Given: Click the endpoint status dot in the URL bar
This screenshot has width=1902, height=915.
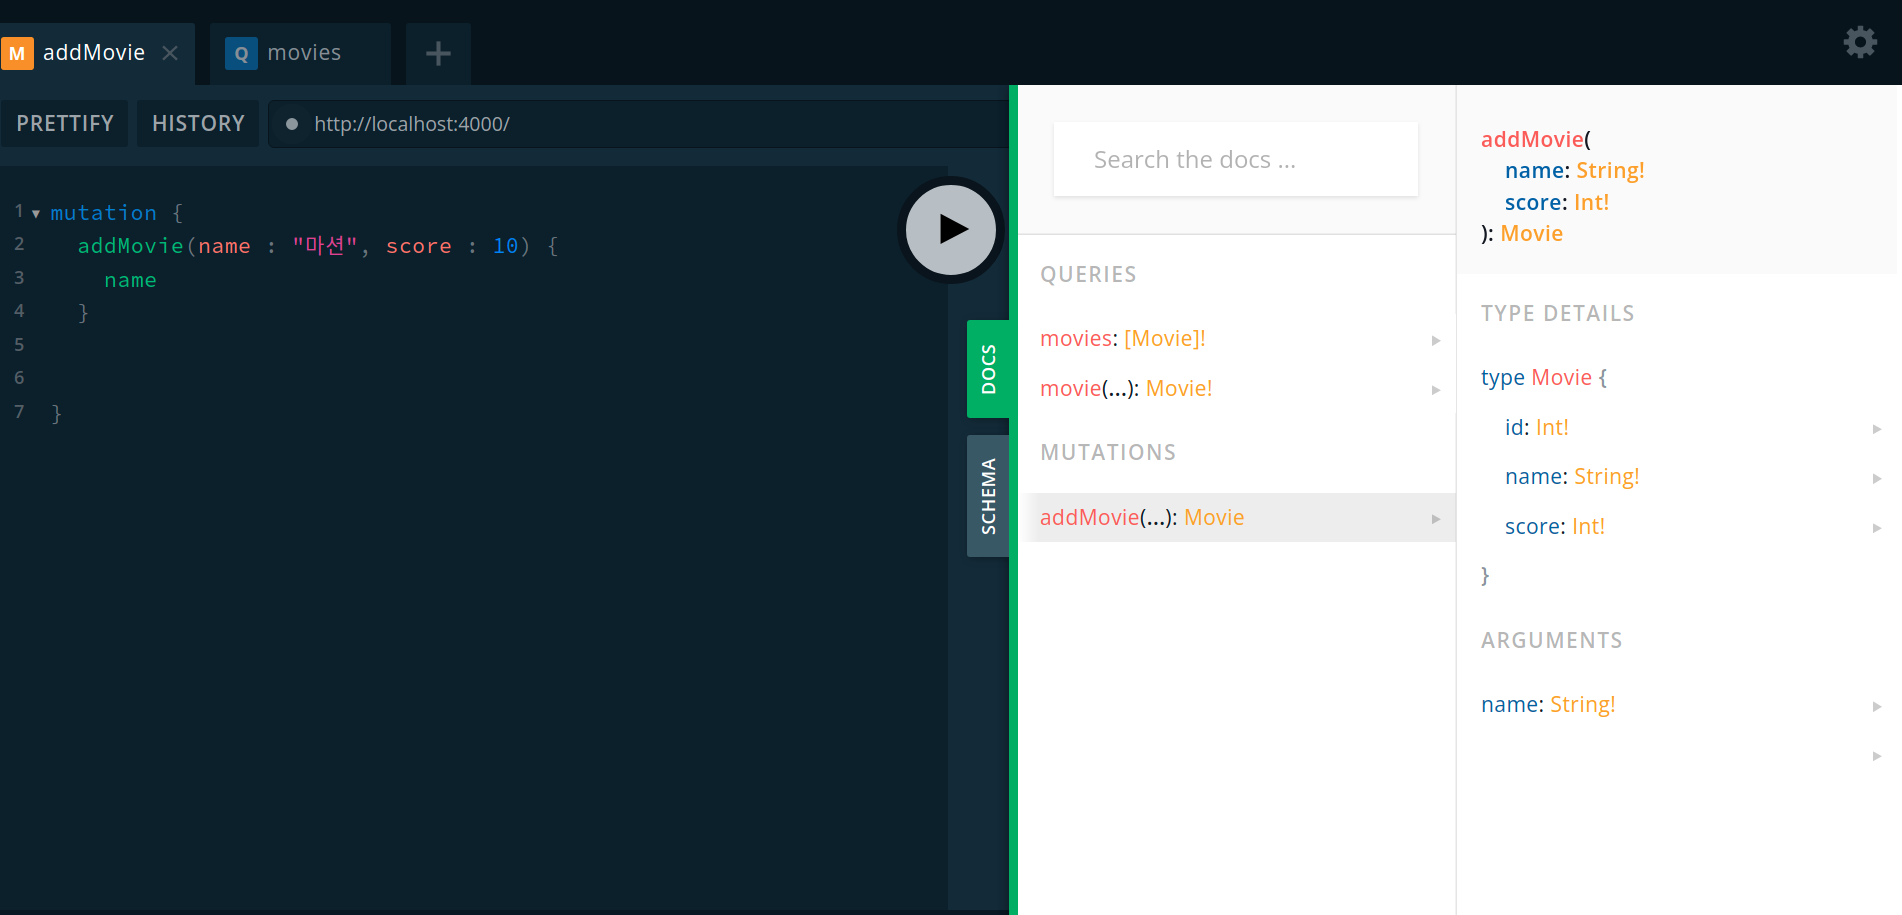Looking at the screenshot, I should 291,124.
